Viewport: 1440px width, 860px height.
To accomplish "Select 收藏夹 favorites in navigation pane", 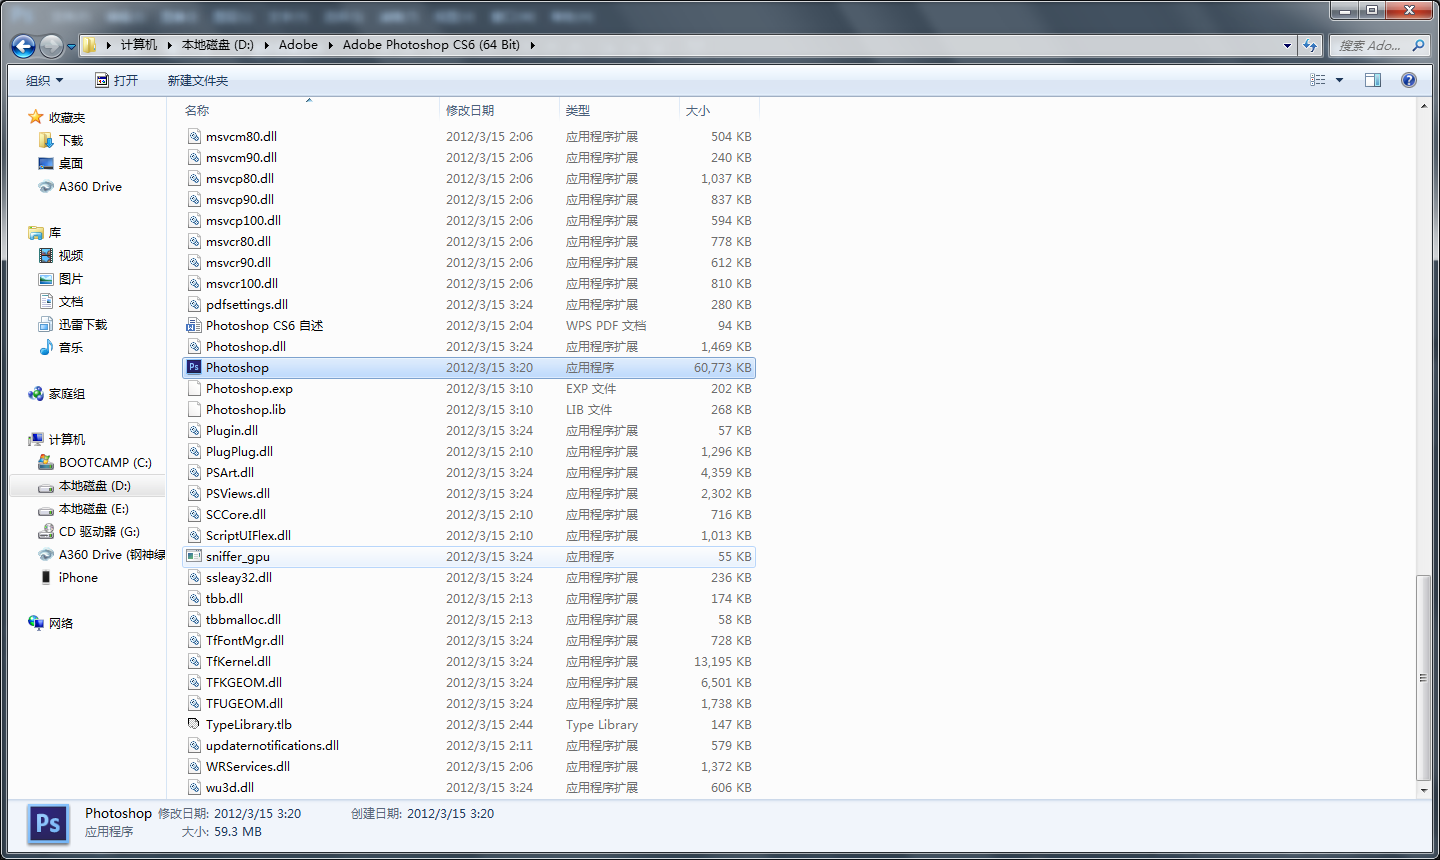I will tap(57, 117).
